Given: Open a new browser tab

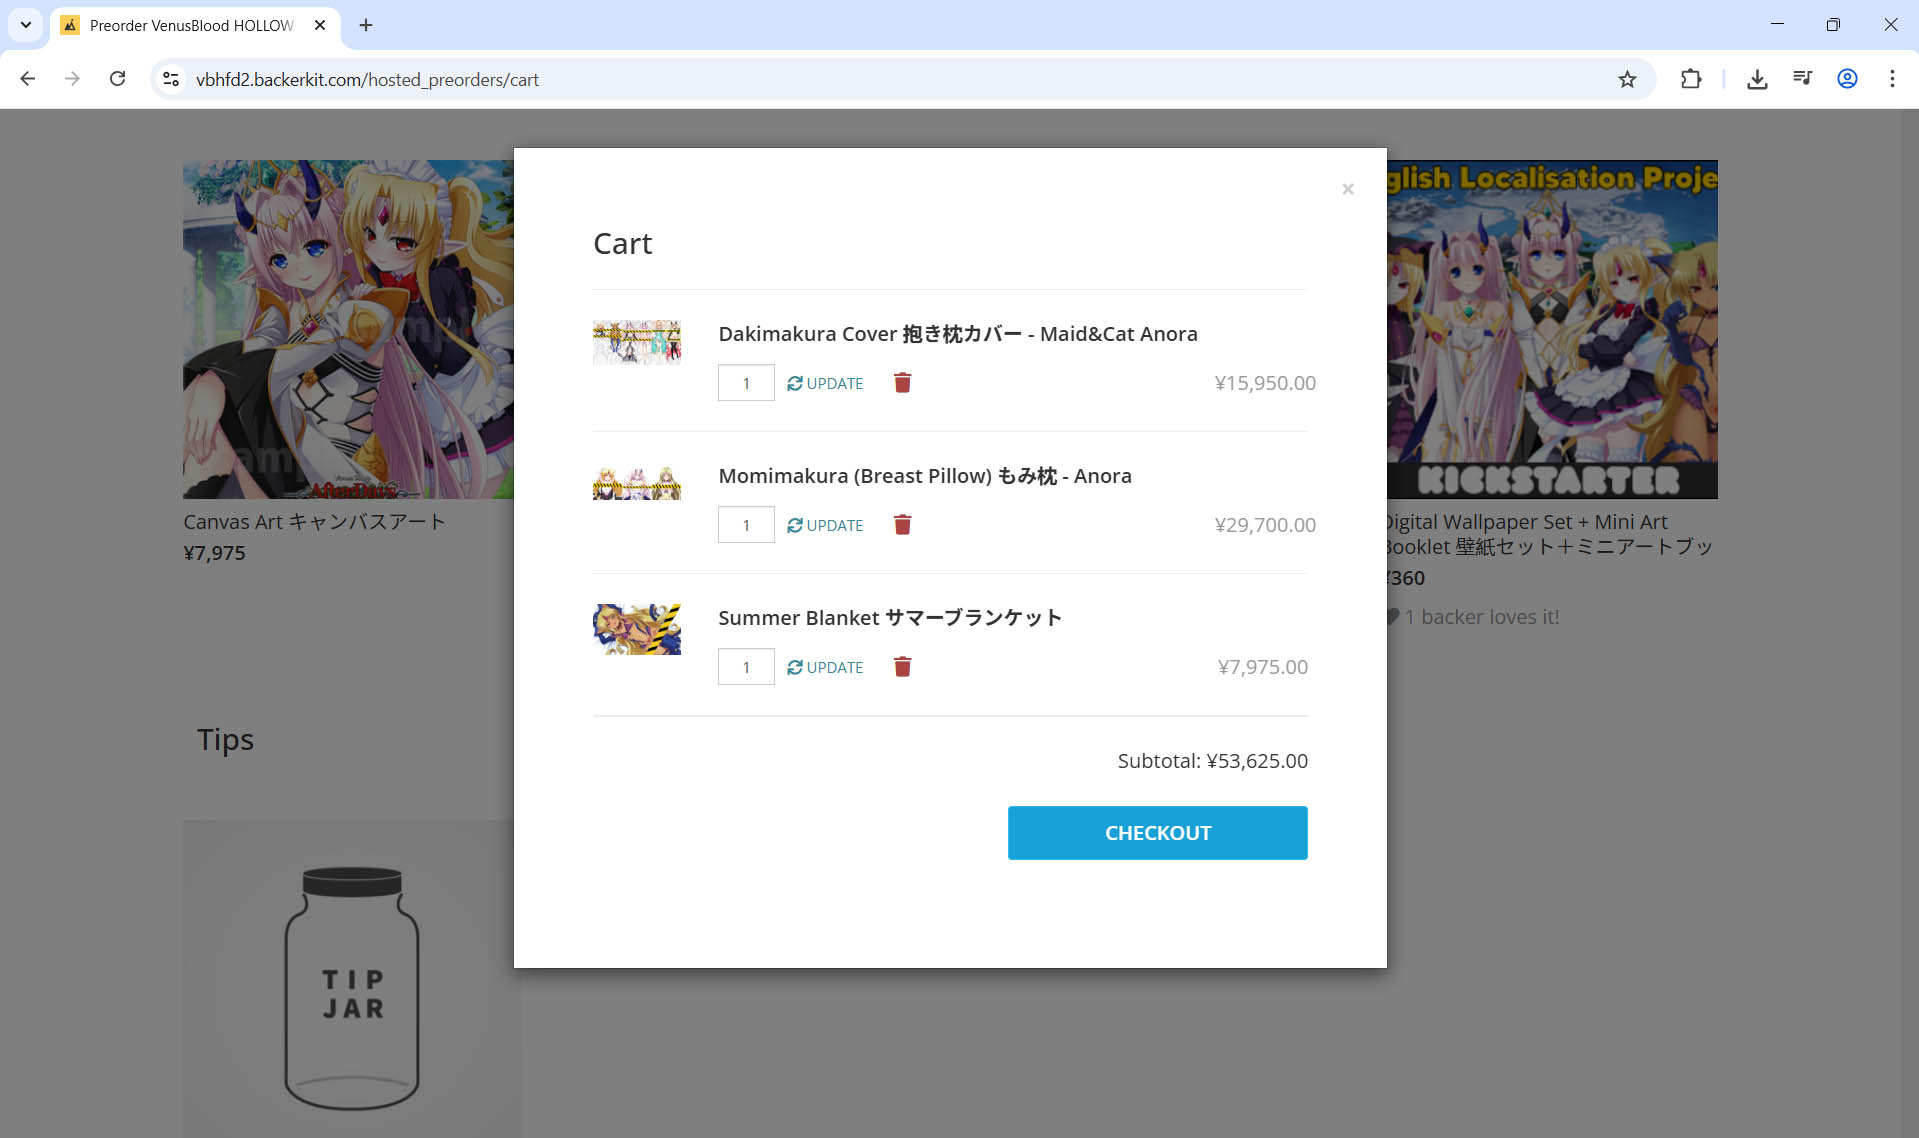Looking at the screenshot, I should click(x=366, y=25).
